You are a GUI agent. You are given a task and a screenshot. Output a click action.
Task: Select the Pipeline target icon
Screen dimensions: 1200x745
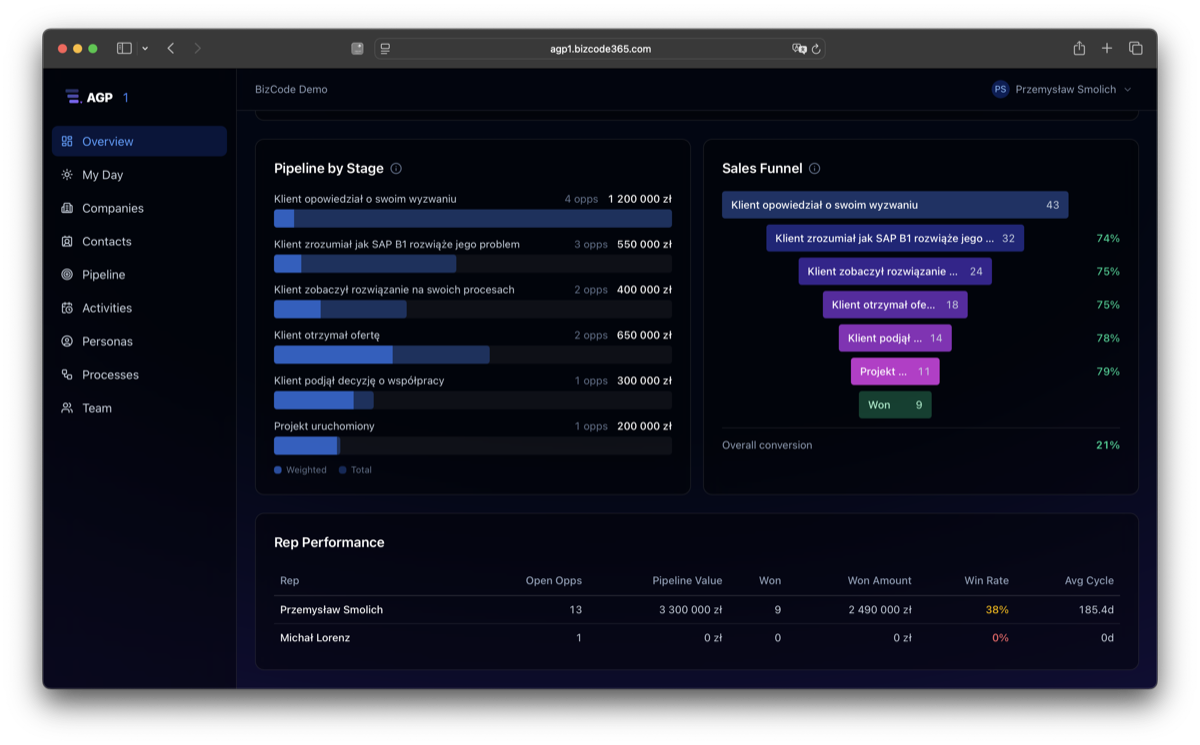66,274
